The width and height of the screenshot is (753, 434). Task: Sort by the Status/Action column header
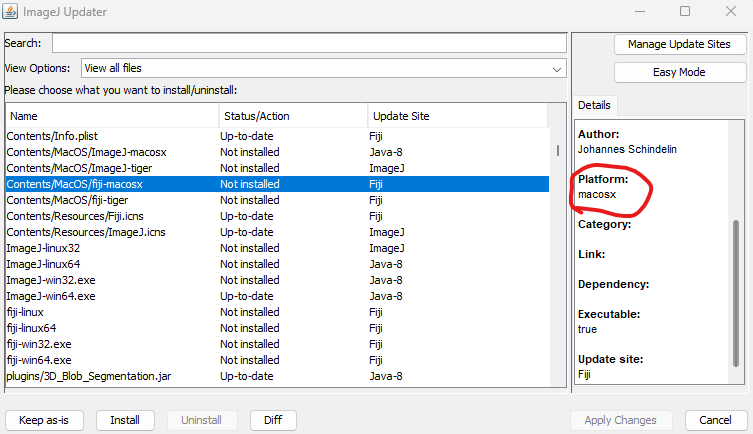click(293, 116)
